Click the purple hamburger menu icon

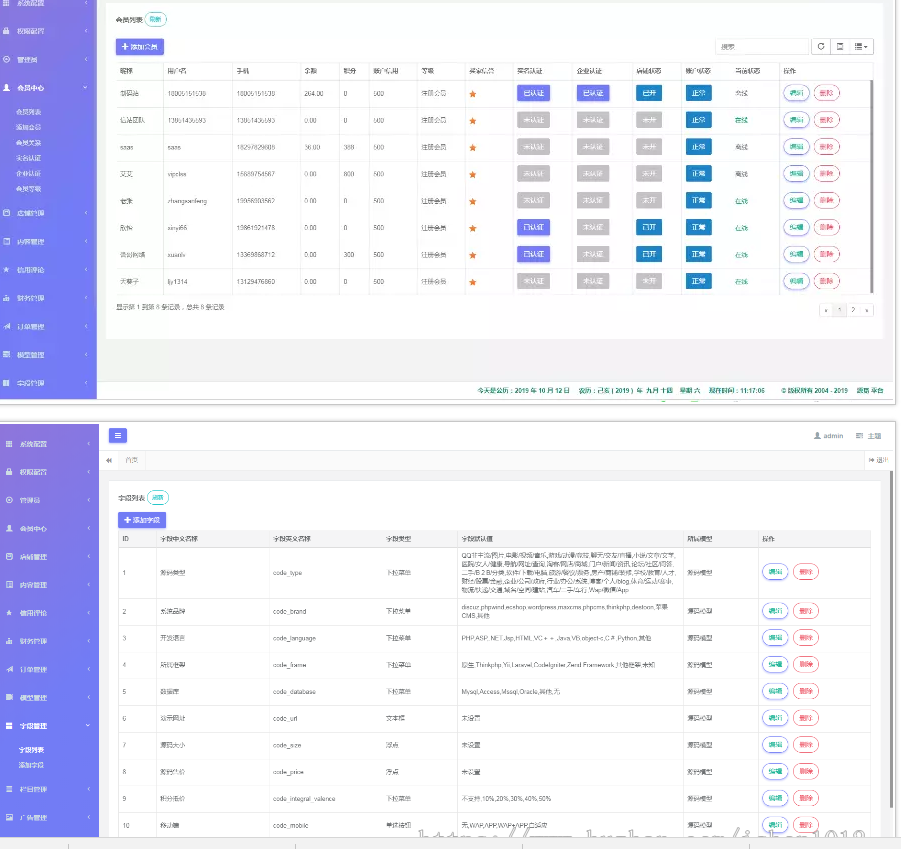[x=118, y=435]
